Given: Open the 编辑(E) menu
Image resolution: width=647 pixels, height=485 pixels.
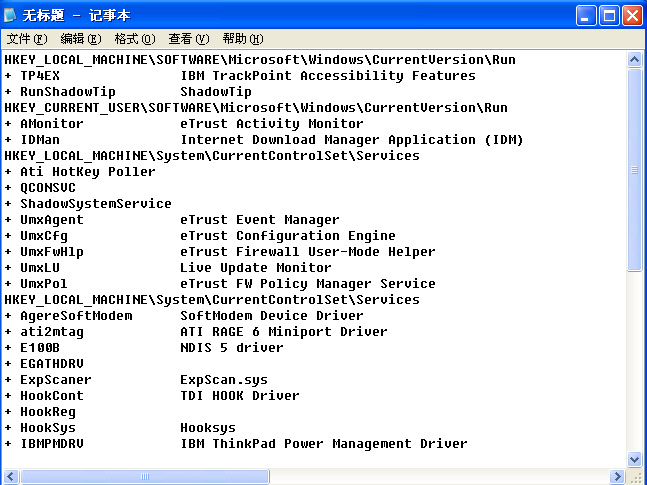Looking at the screenshot, I should (81, 39).
